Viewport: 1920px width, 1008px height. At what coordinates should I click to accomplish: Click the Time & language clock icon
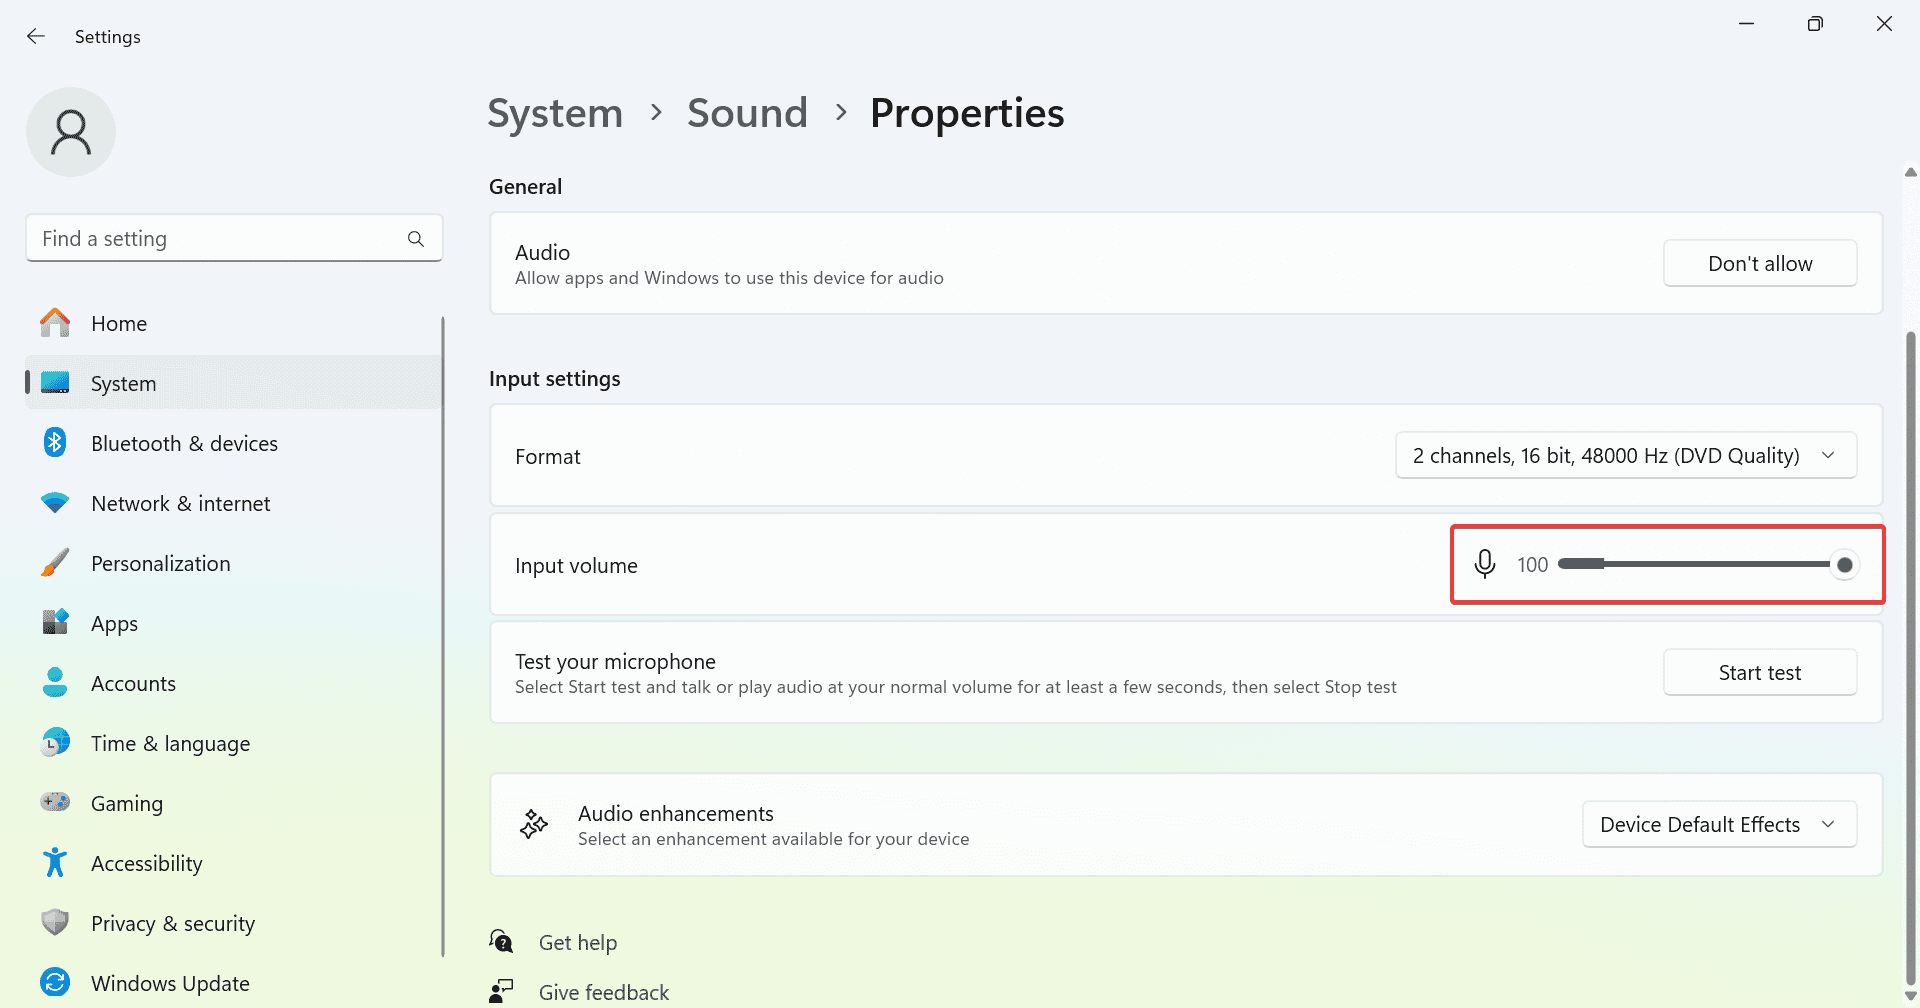[55, 743]
